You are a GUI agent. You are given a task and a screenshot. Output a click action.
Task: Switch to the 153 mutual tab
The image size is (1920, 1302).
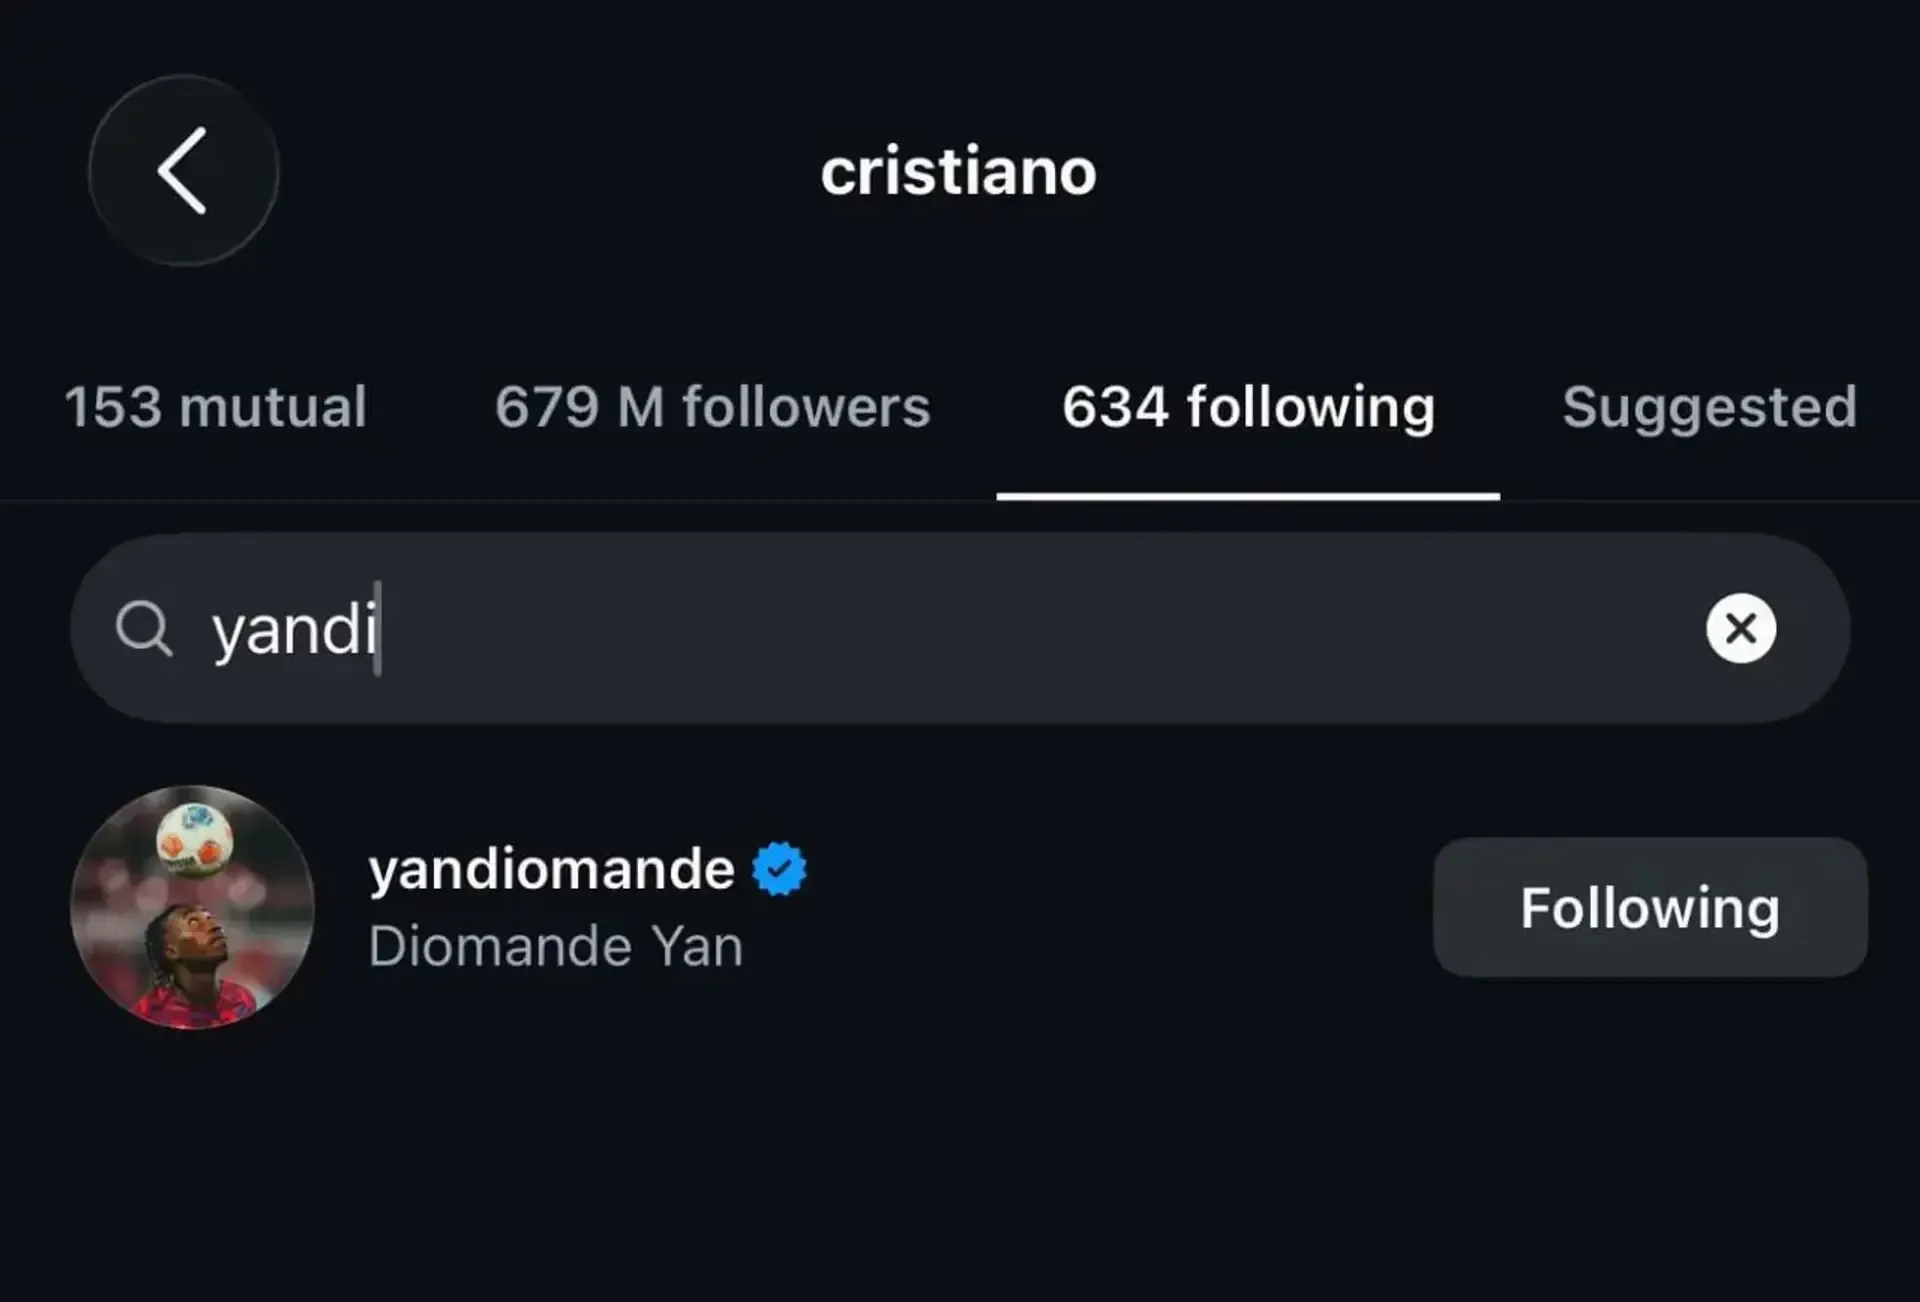click(x=215, y=407)
